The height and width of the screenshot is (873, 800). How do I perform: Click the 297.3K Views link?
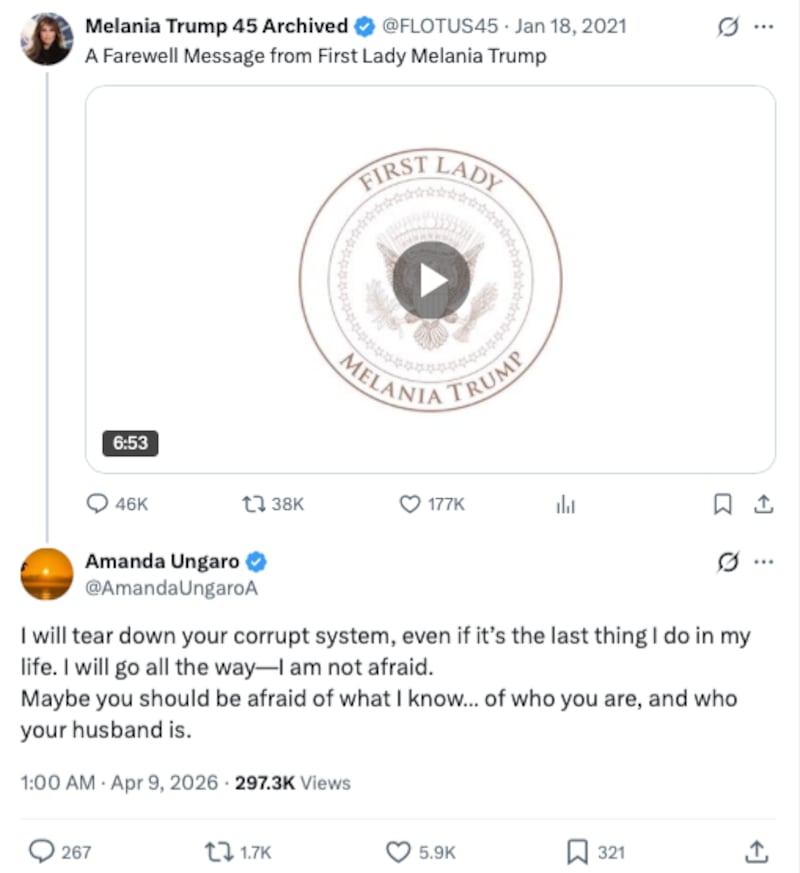(291, 783)
